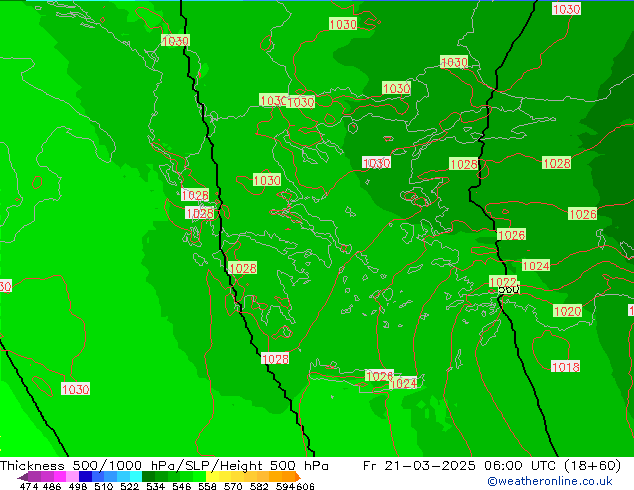Image resolution: width=634 pixels, height=490 pixels.
Task: Click legend value 522
Action: [x=129, y=486]
